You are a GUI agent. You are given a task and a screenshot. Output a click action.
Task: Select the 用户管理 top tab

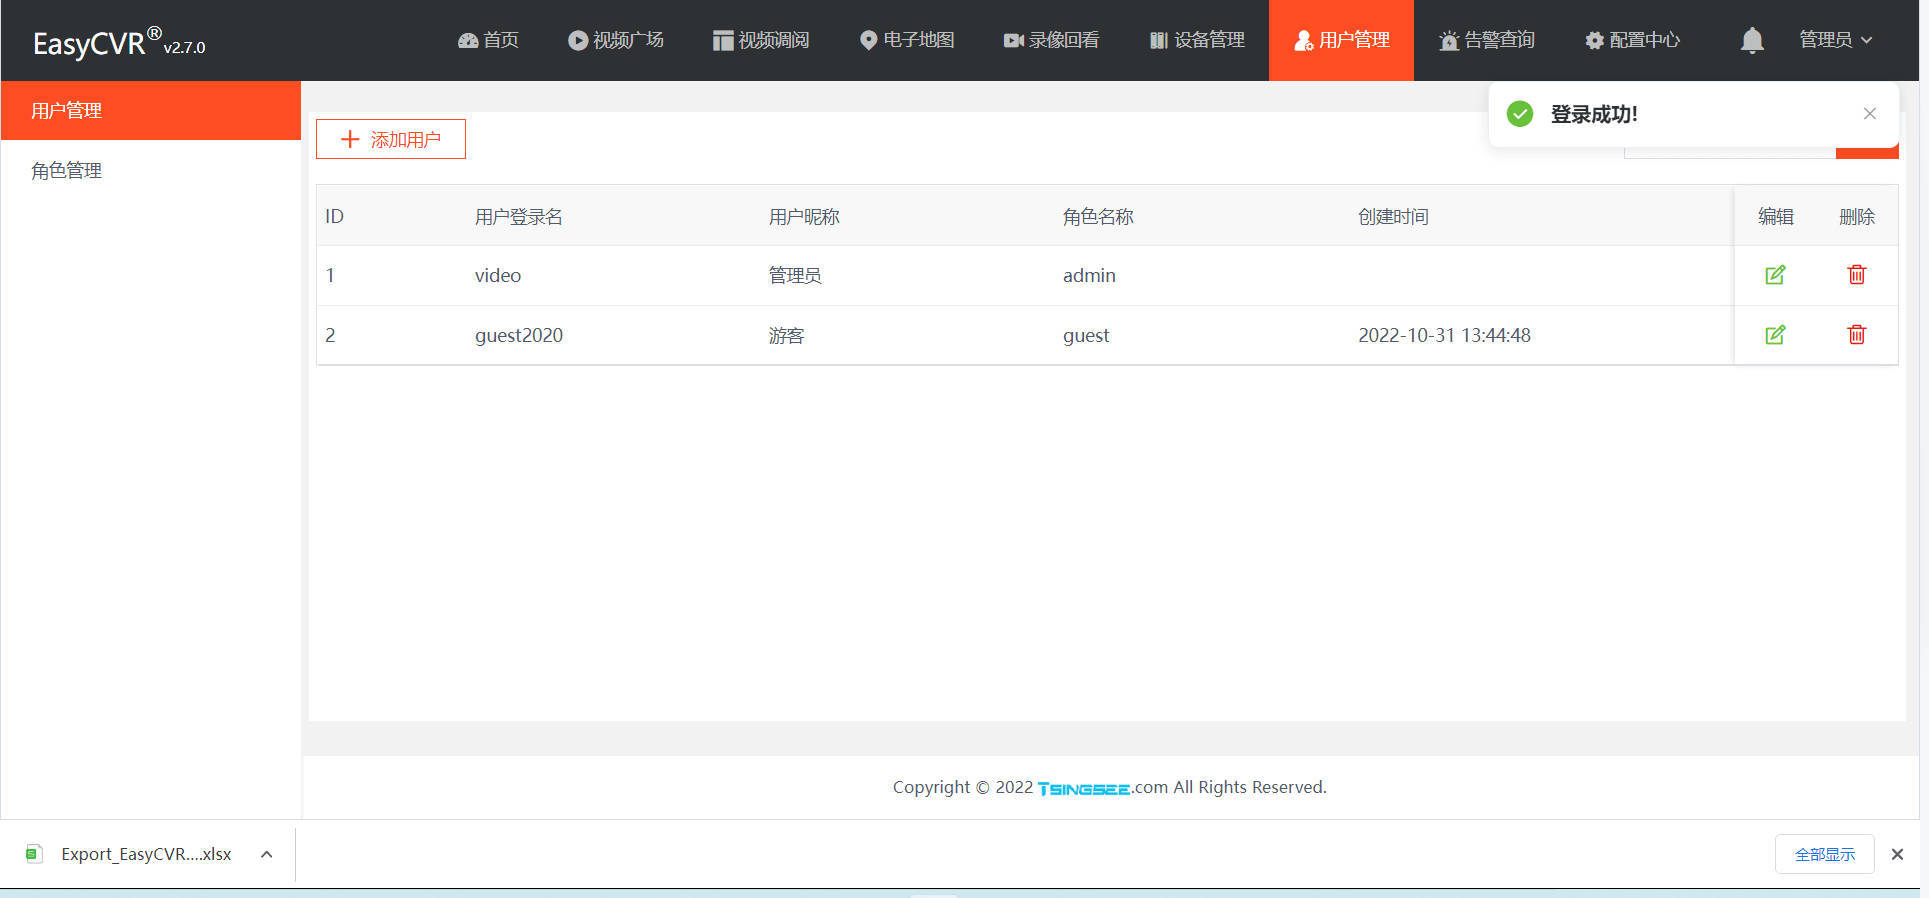[x=1341, y=40]
